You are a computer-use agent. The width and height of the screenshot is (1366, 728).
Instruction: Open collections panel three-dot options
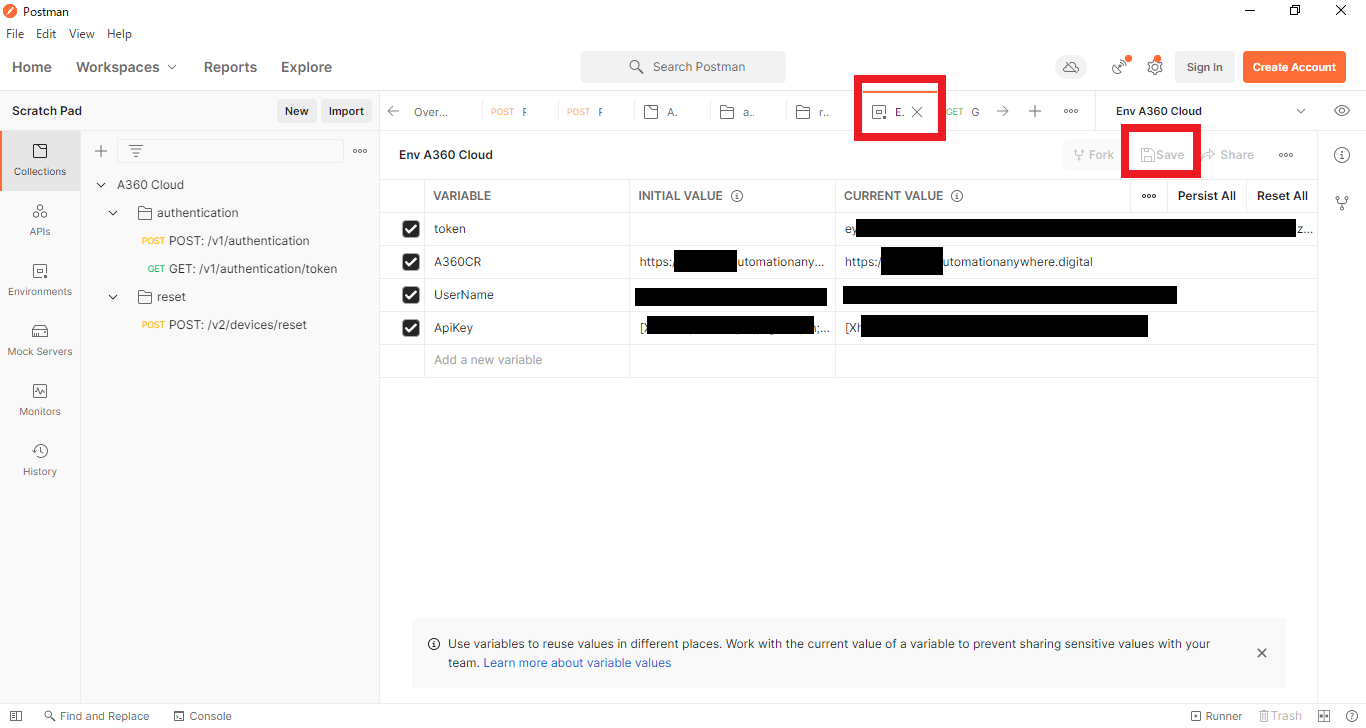360,151
